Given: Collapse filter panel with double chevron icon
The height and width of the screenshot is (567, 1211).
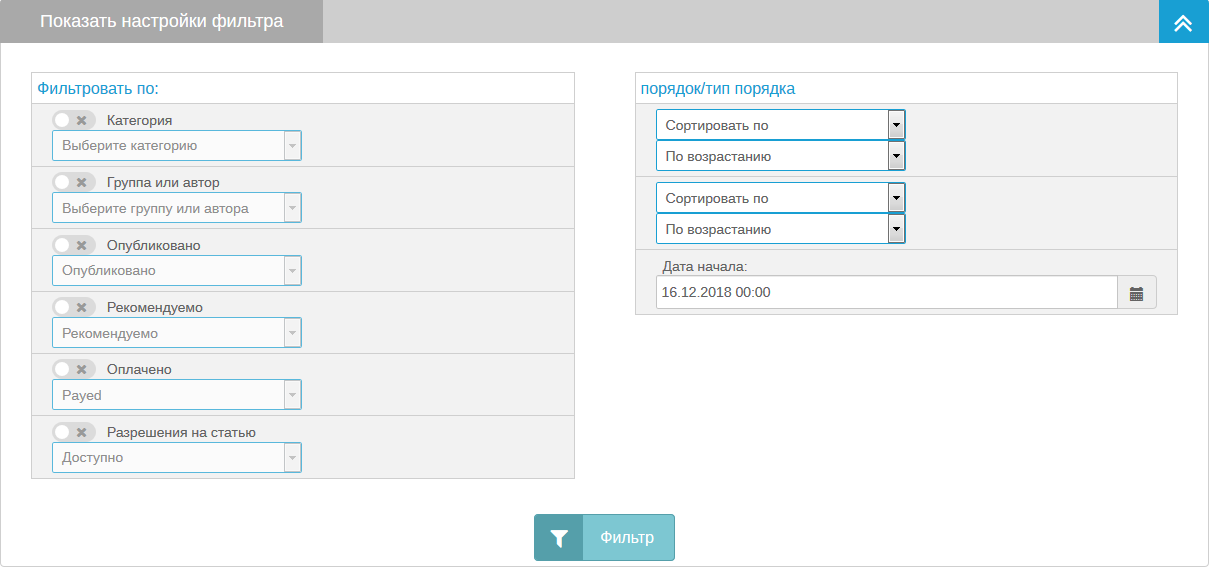Looking at the screenshot, I should click(x=1183, y=22).
